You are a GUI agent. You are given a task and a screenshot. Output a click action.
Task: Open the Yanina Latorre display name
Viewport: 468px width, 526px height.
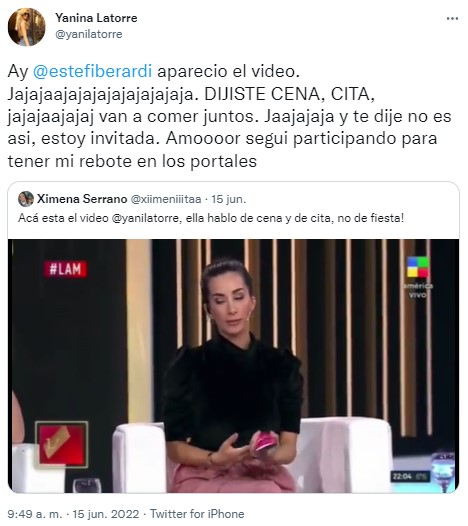(96, 18)
